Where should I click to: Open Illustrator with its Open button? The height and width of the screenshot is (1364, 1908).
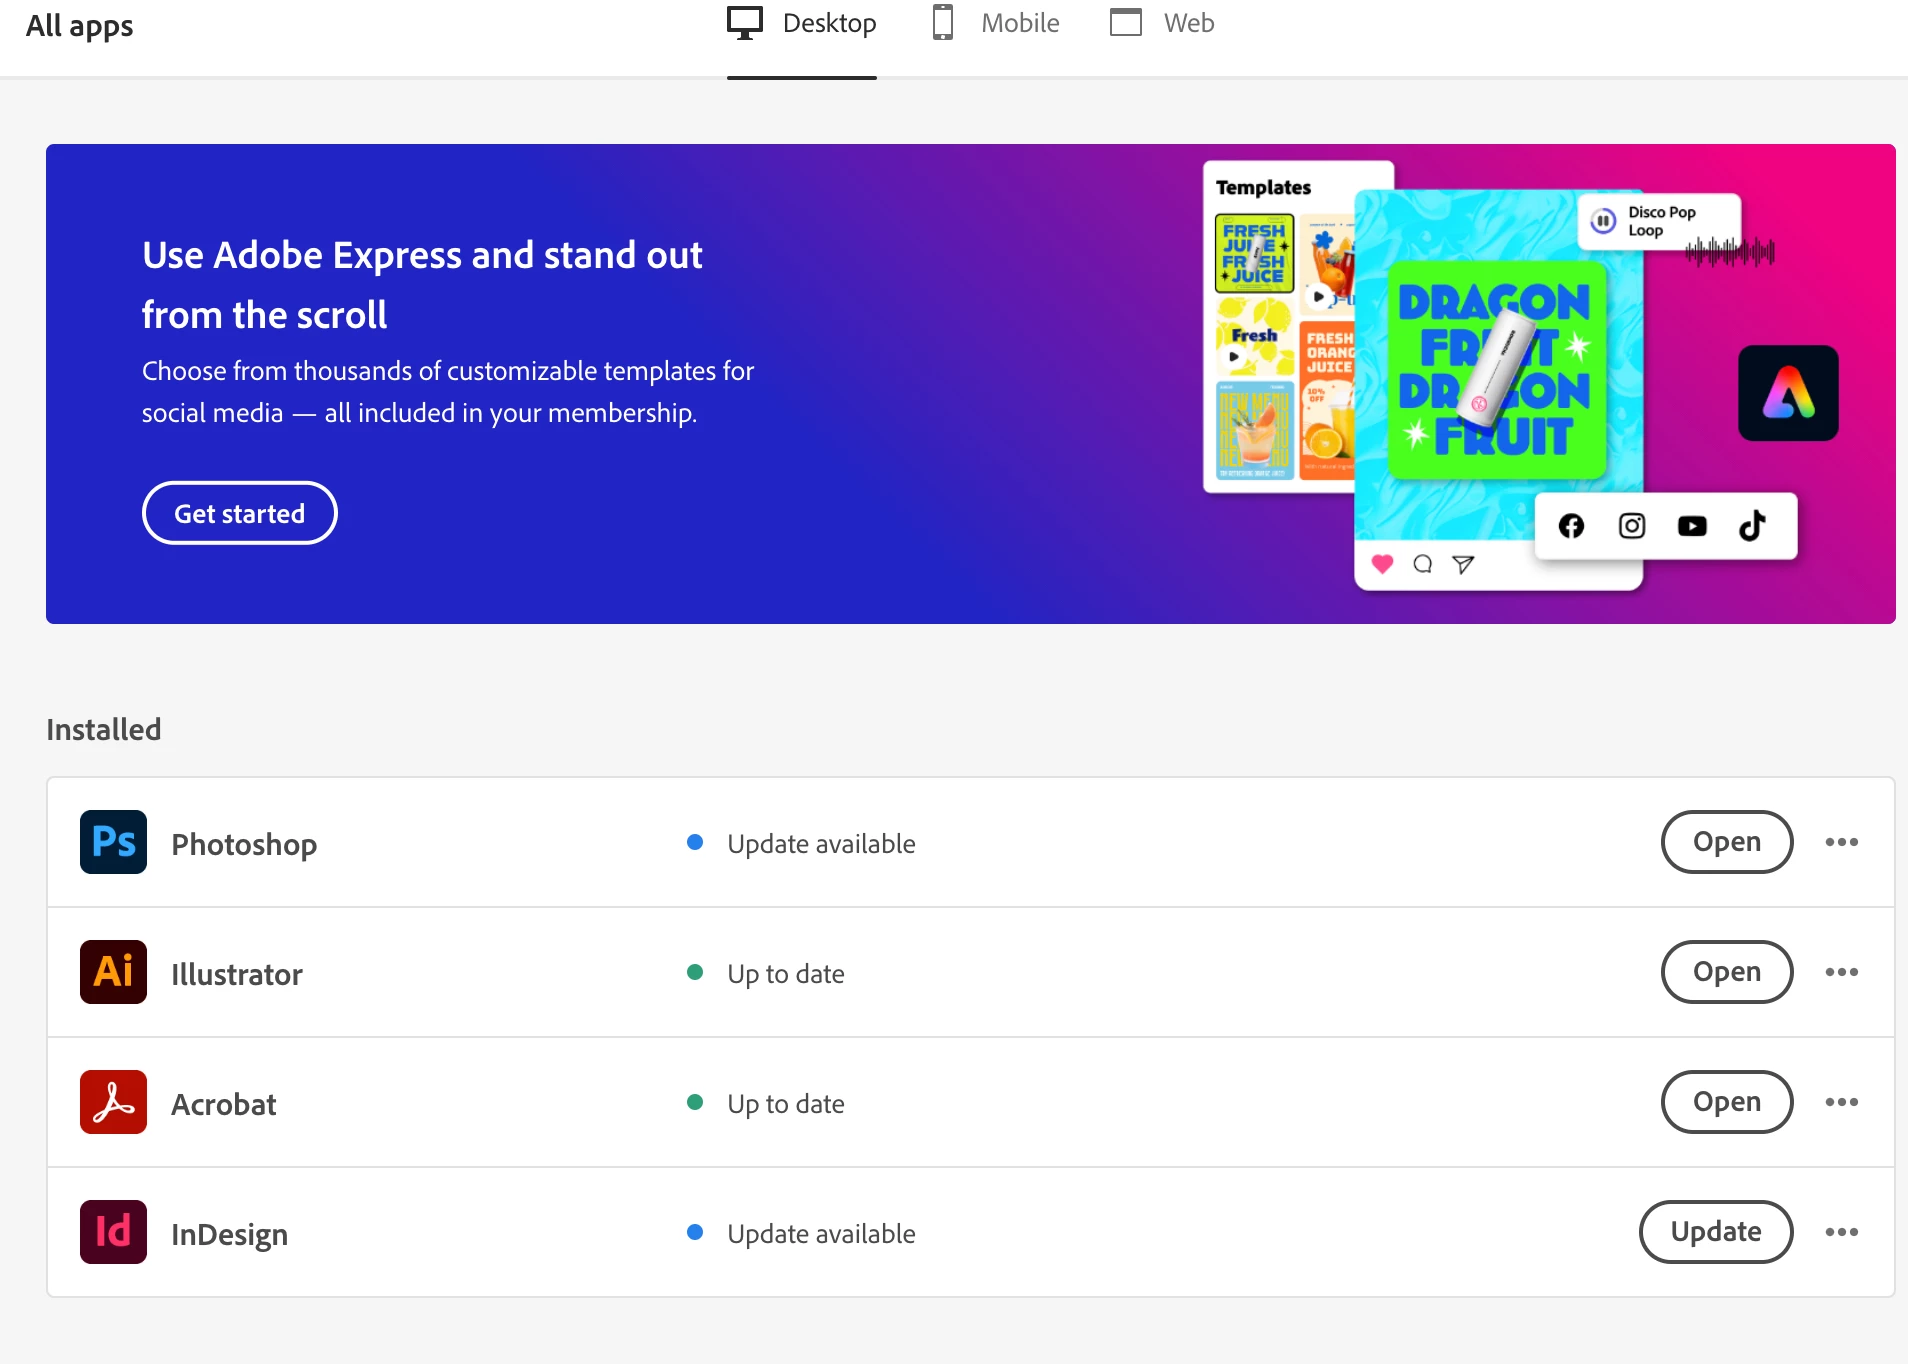point(1727,972)
